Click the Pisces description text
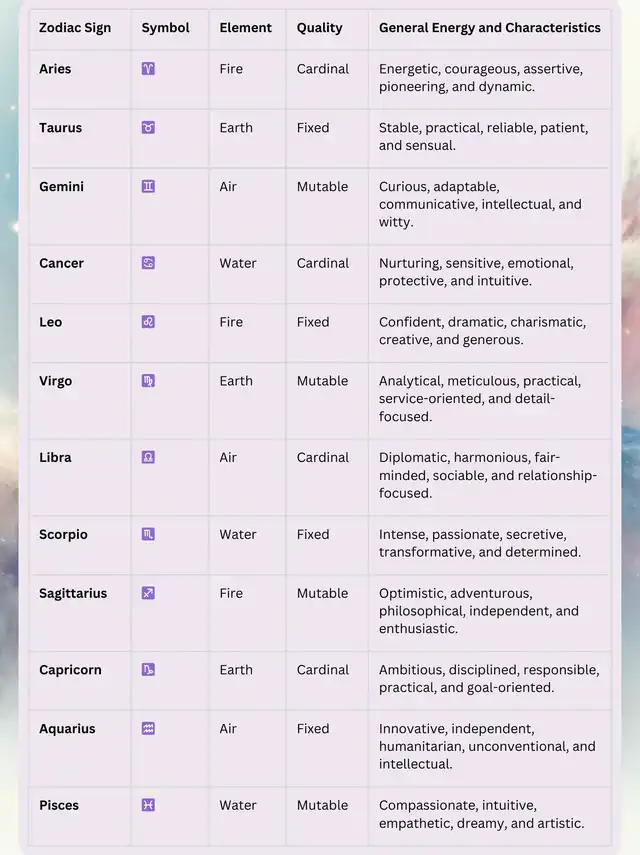 click(x=481, y=814)
